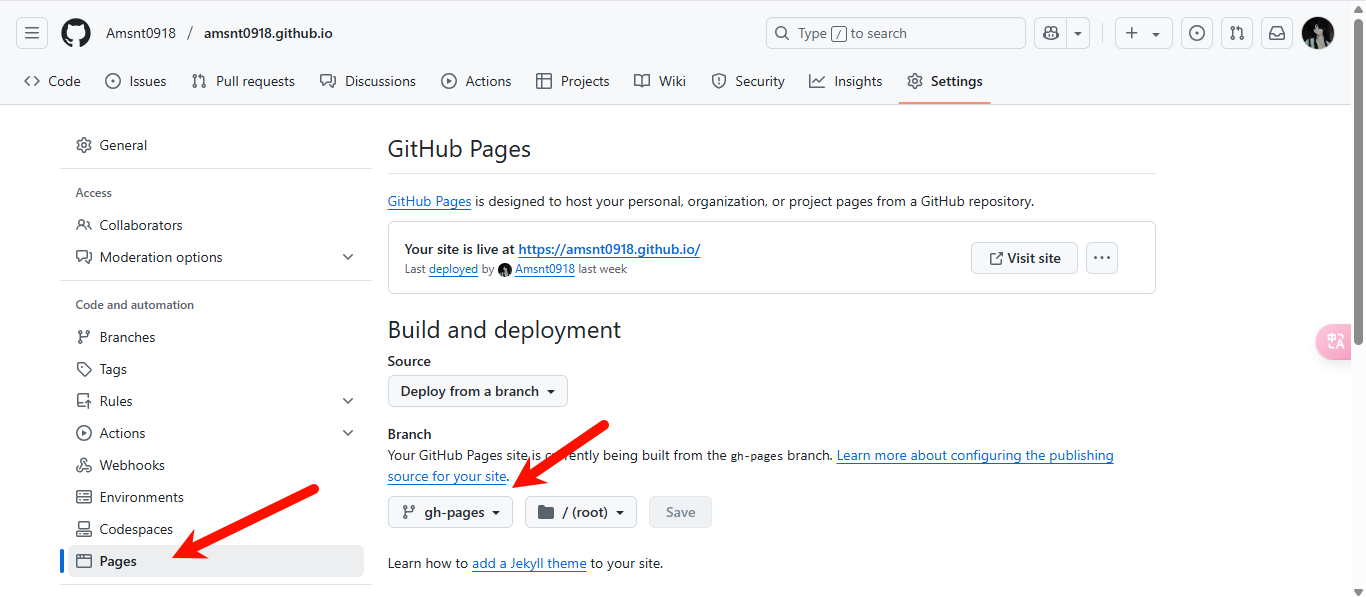Image resolution: width=1366 pixels, height=597 pixels.
Task: Expand the create new plus dropdown
Action: [x=1143, y=33]
